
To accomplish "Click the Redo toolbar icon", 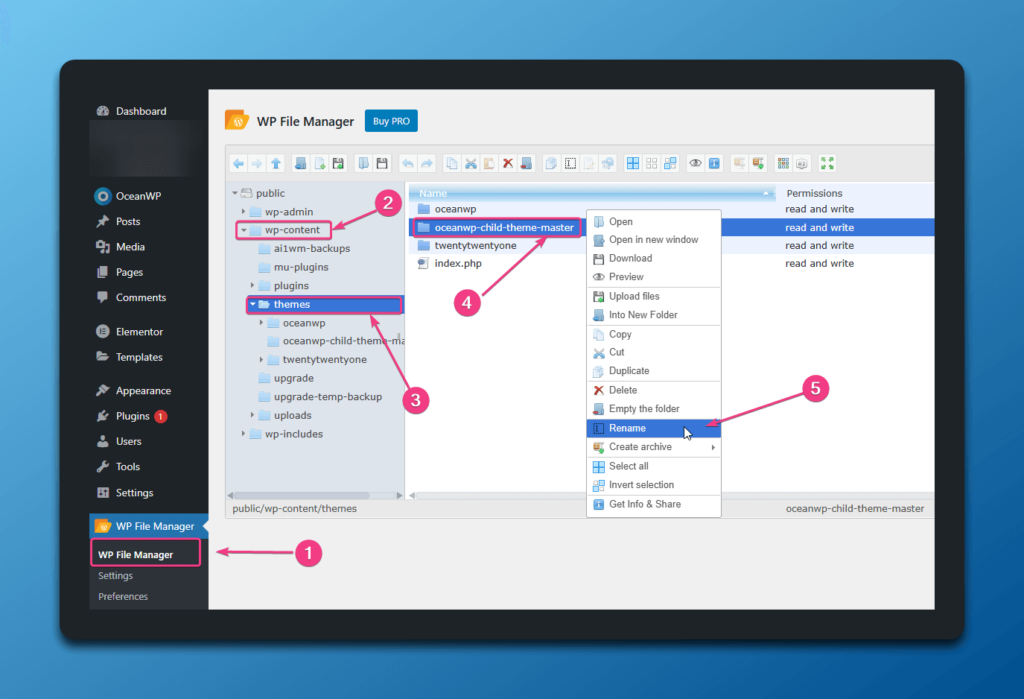I will click(x=427, y=163).
